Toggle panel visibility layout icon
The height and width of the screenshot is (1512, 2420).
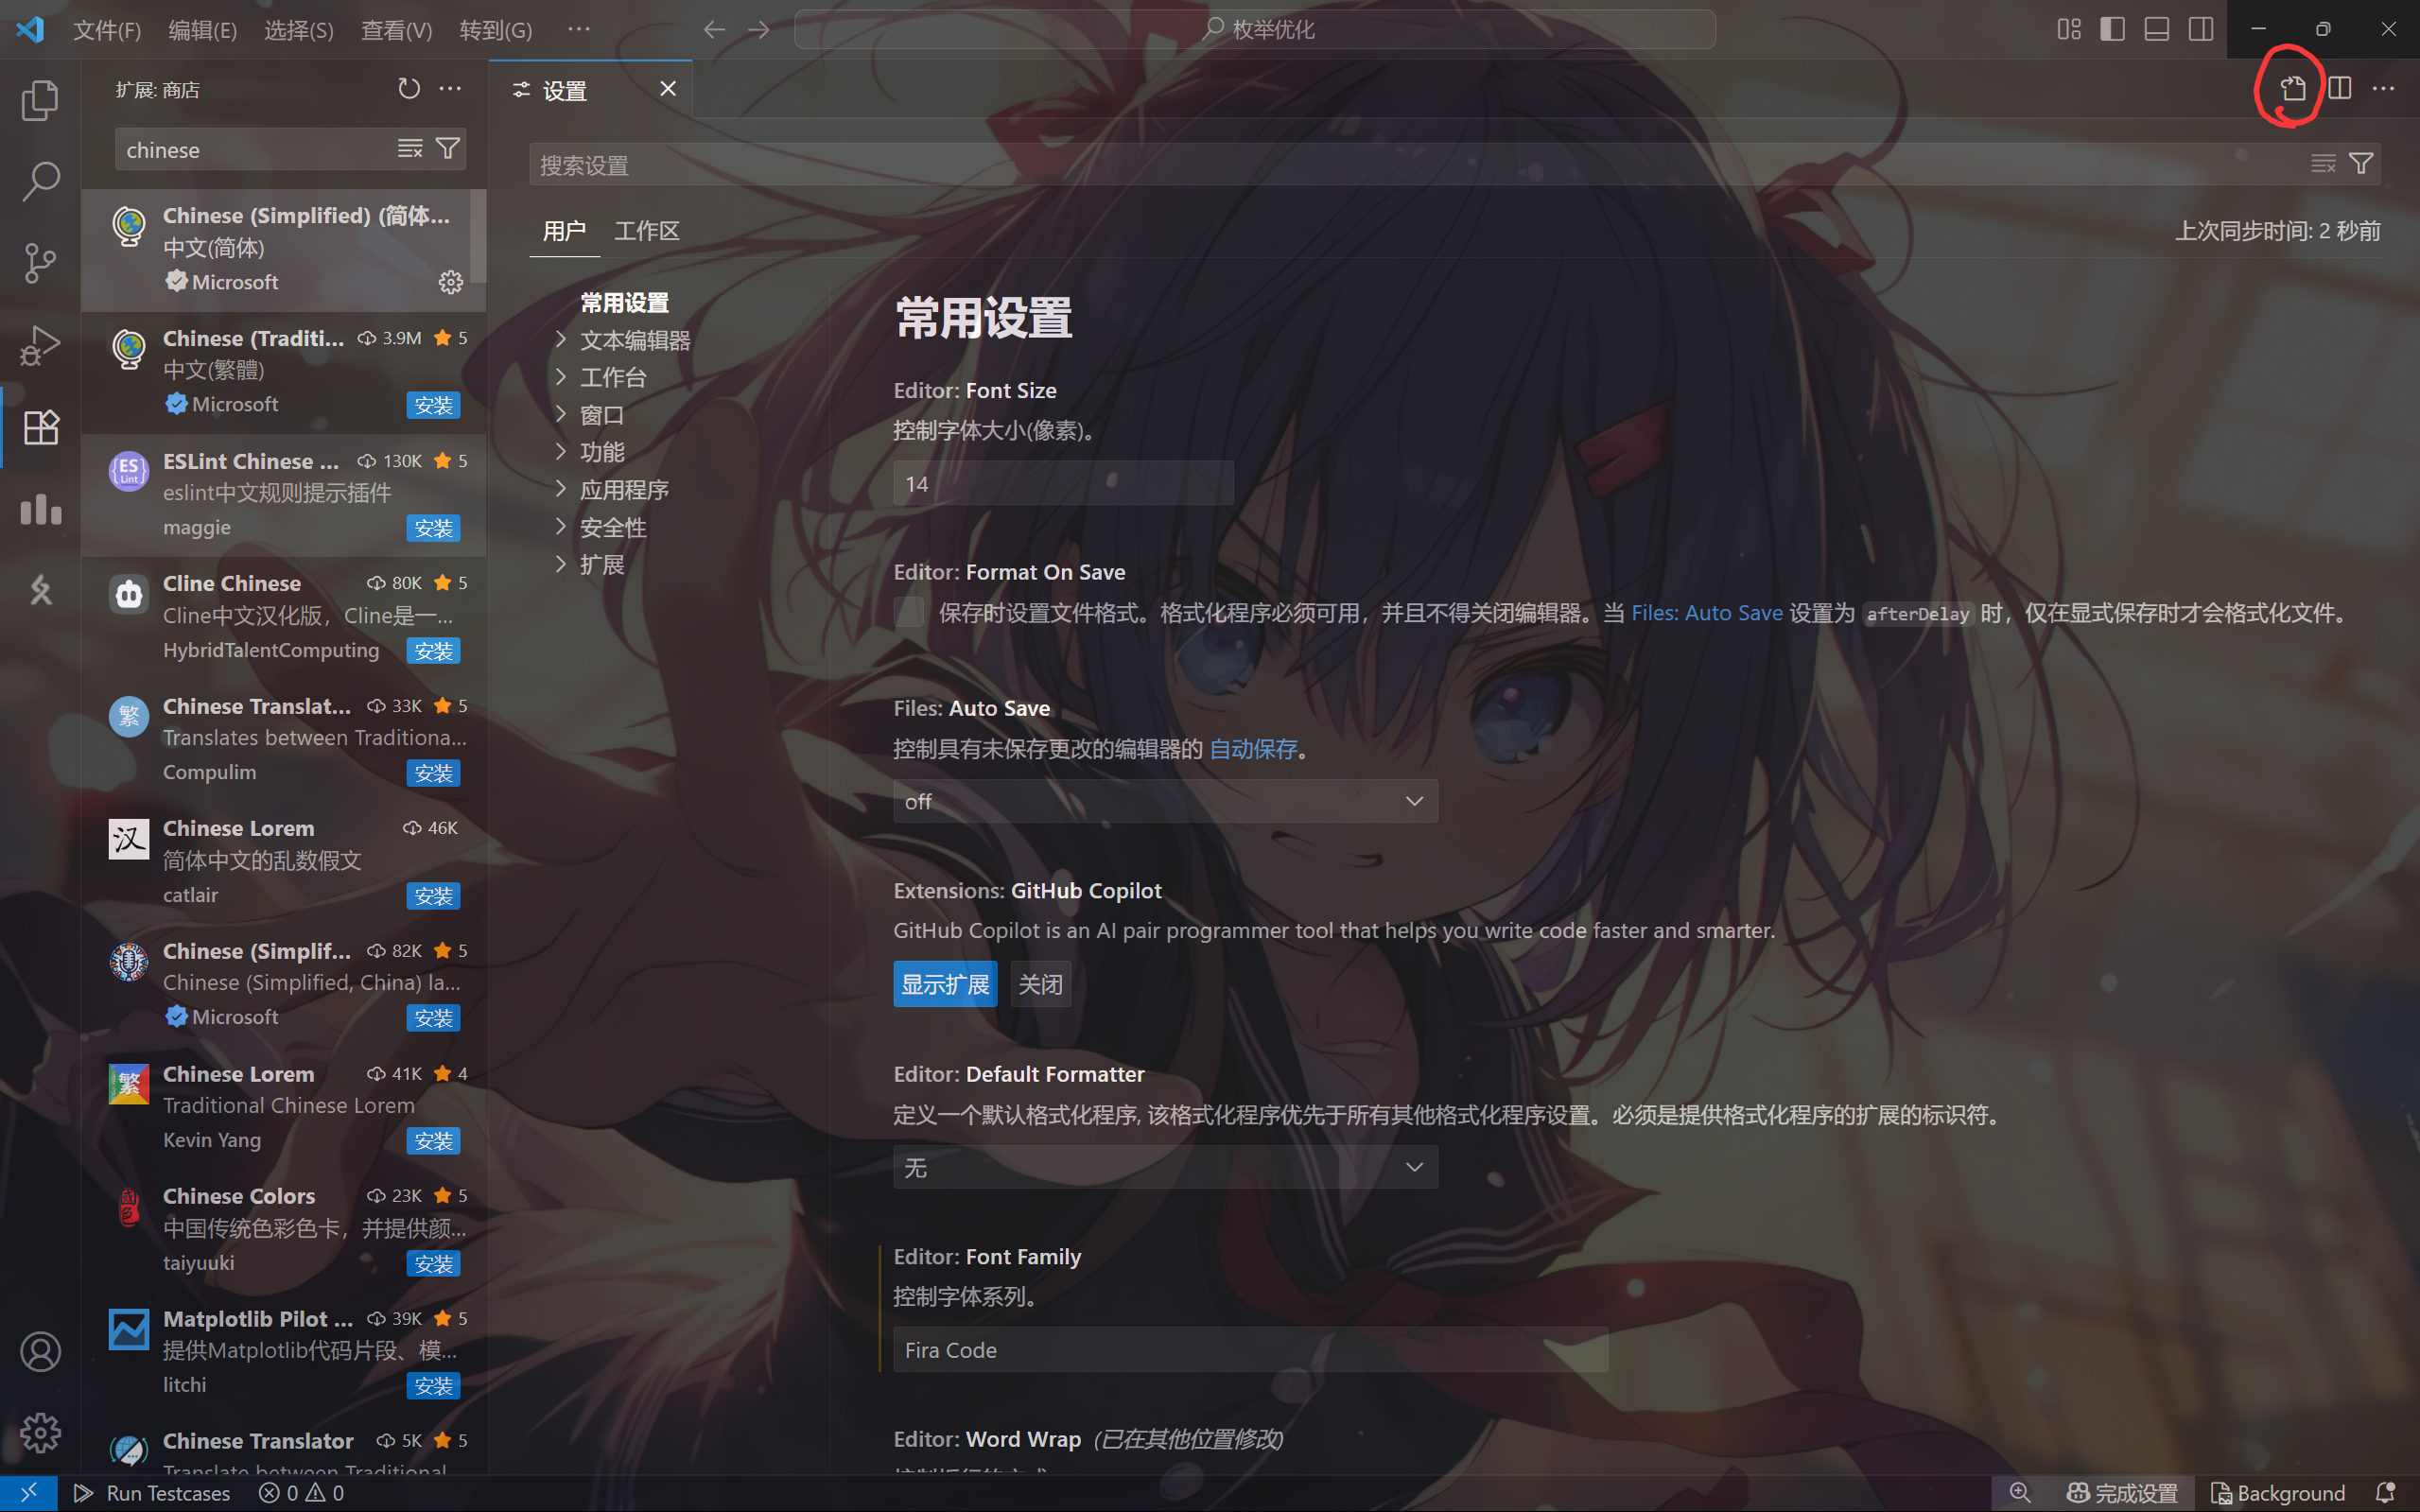2156,29
